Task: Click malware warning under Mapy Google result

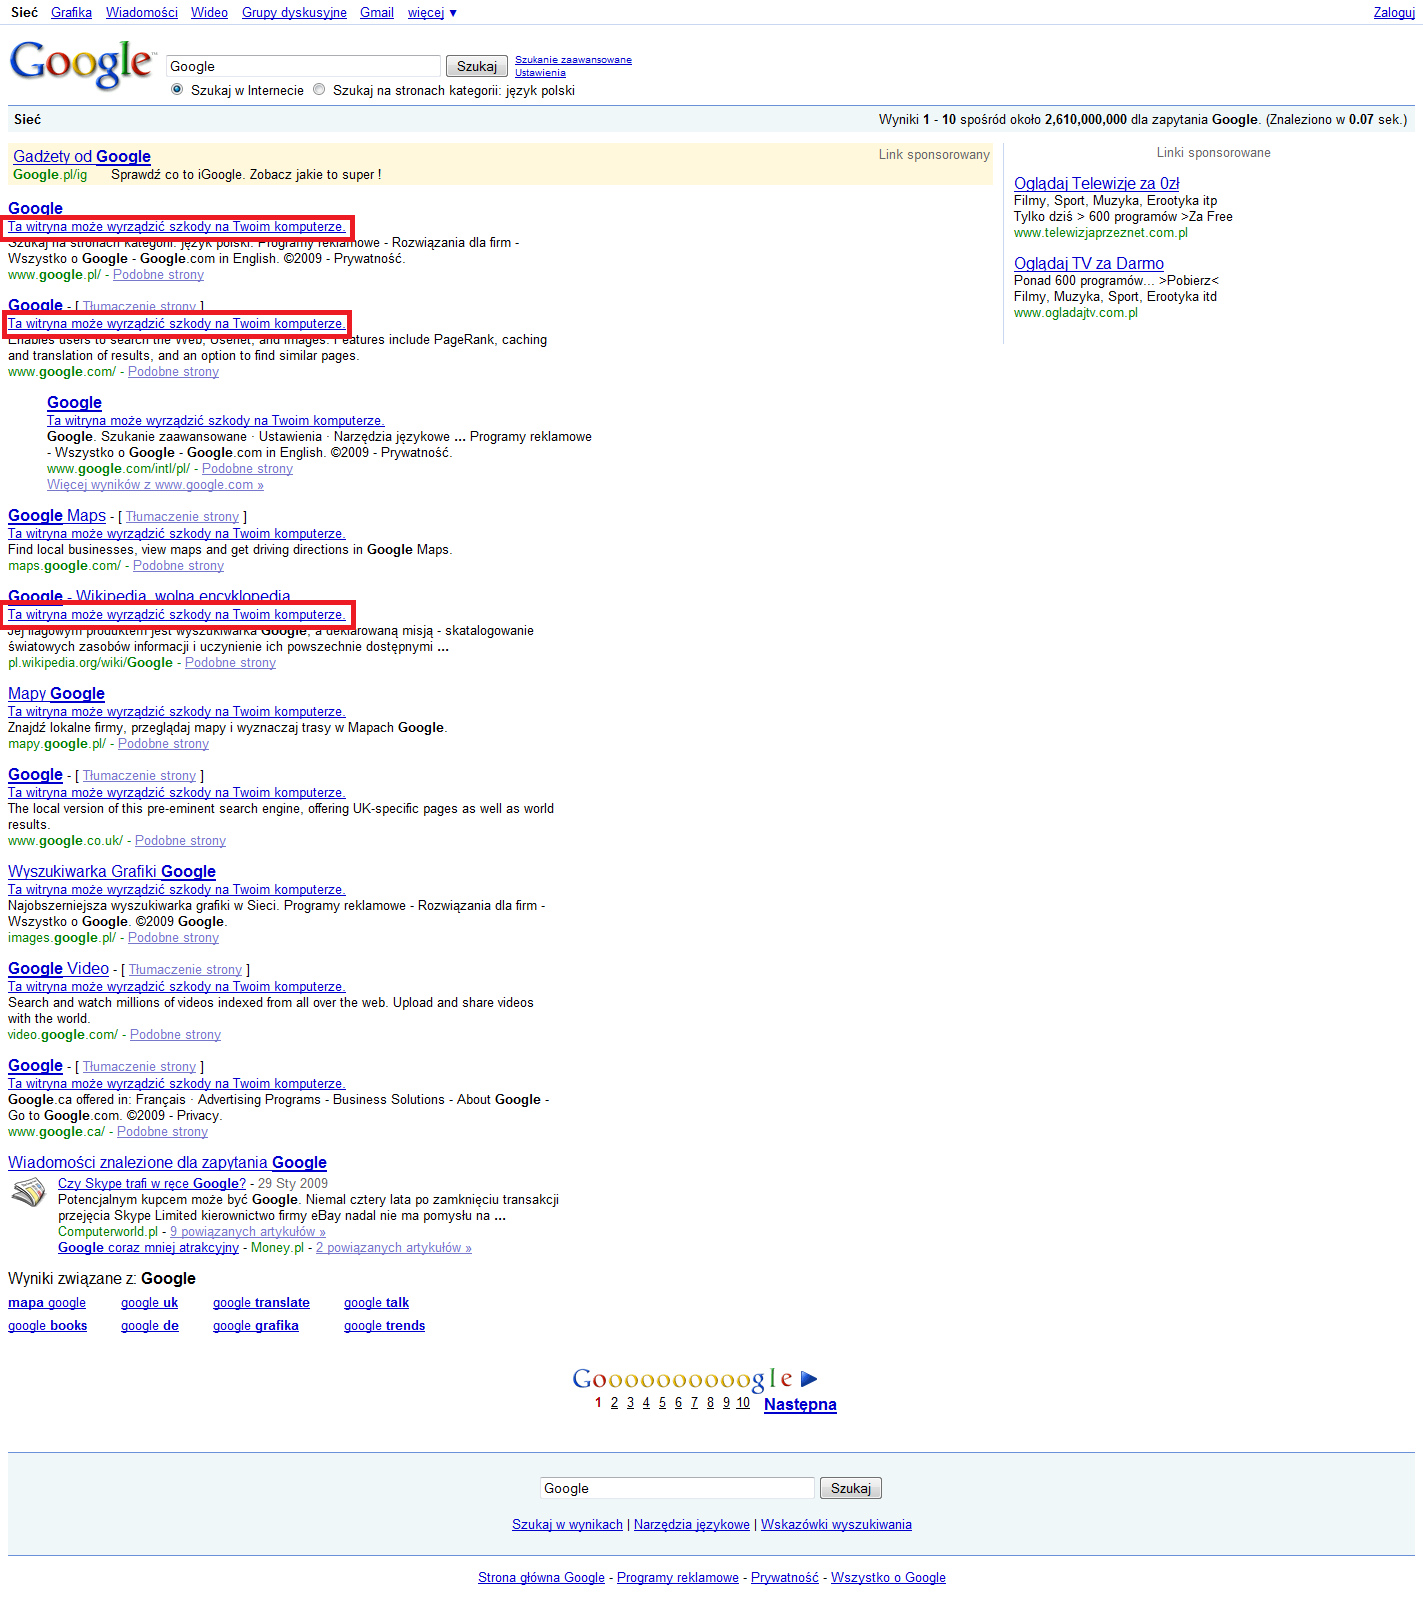Action: pos(177,712)
